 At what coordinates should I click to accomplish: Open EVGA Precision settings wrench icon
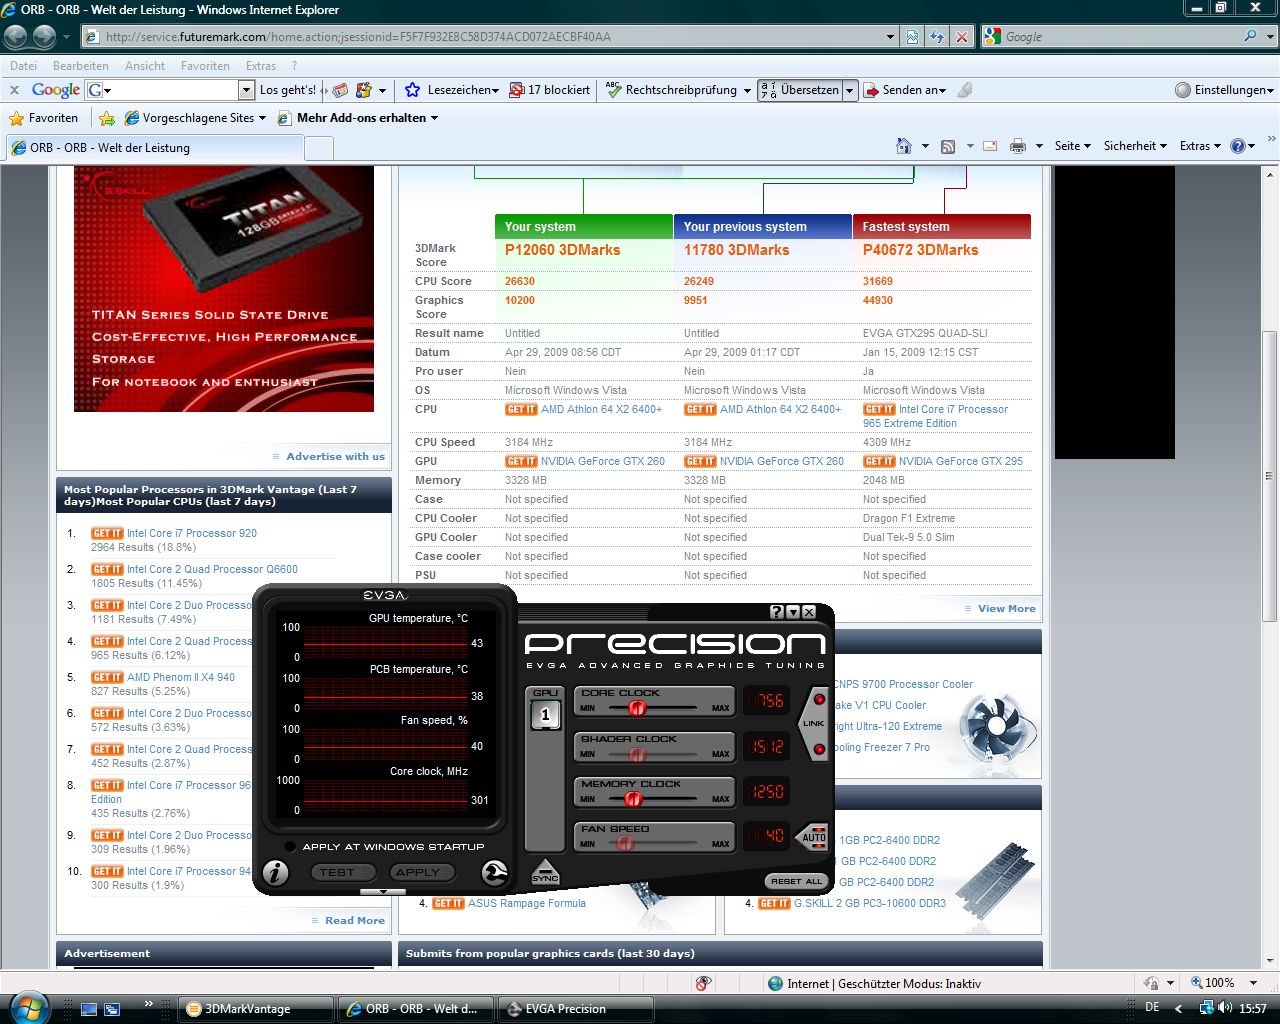(x=494, y=872)
